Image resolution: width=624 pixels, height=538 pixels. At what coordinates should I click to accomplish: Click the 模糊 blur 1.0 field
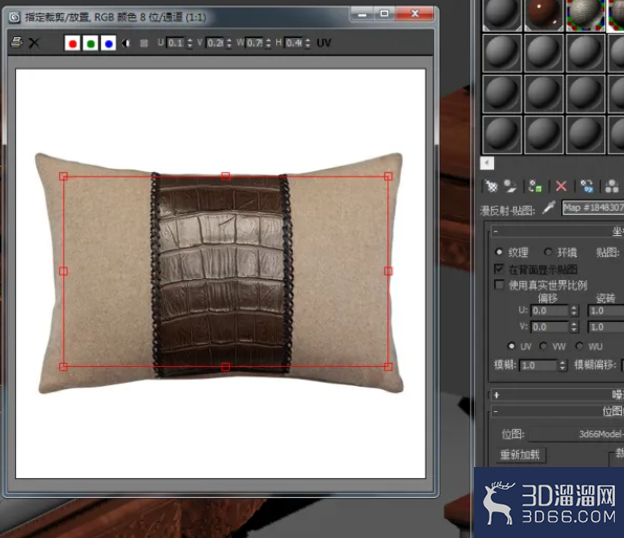pyautogui.click(x=538, y=365)
